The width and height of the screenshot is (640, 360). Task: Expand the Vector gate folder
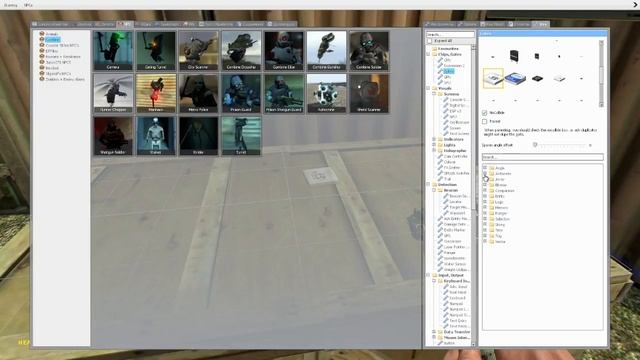point(485,241)
